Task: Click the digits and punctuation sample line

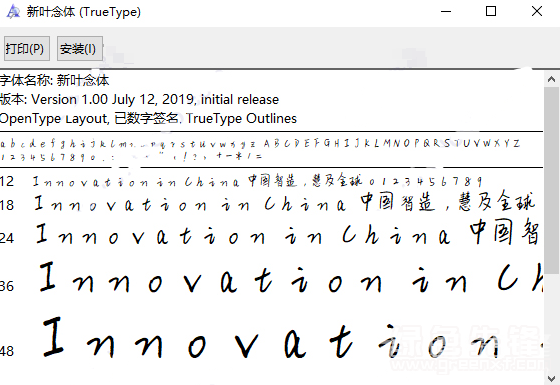Action: click(x=131, y=156)
